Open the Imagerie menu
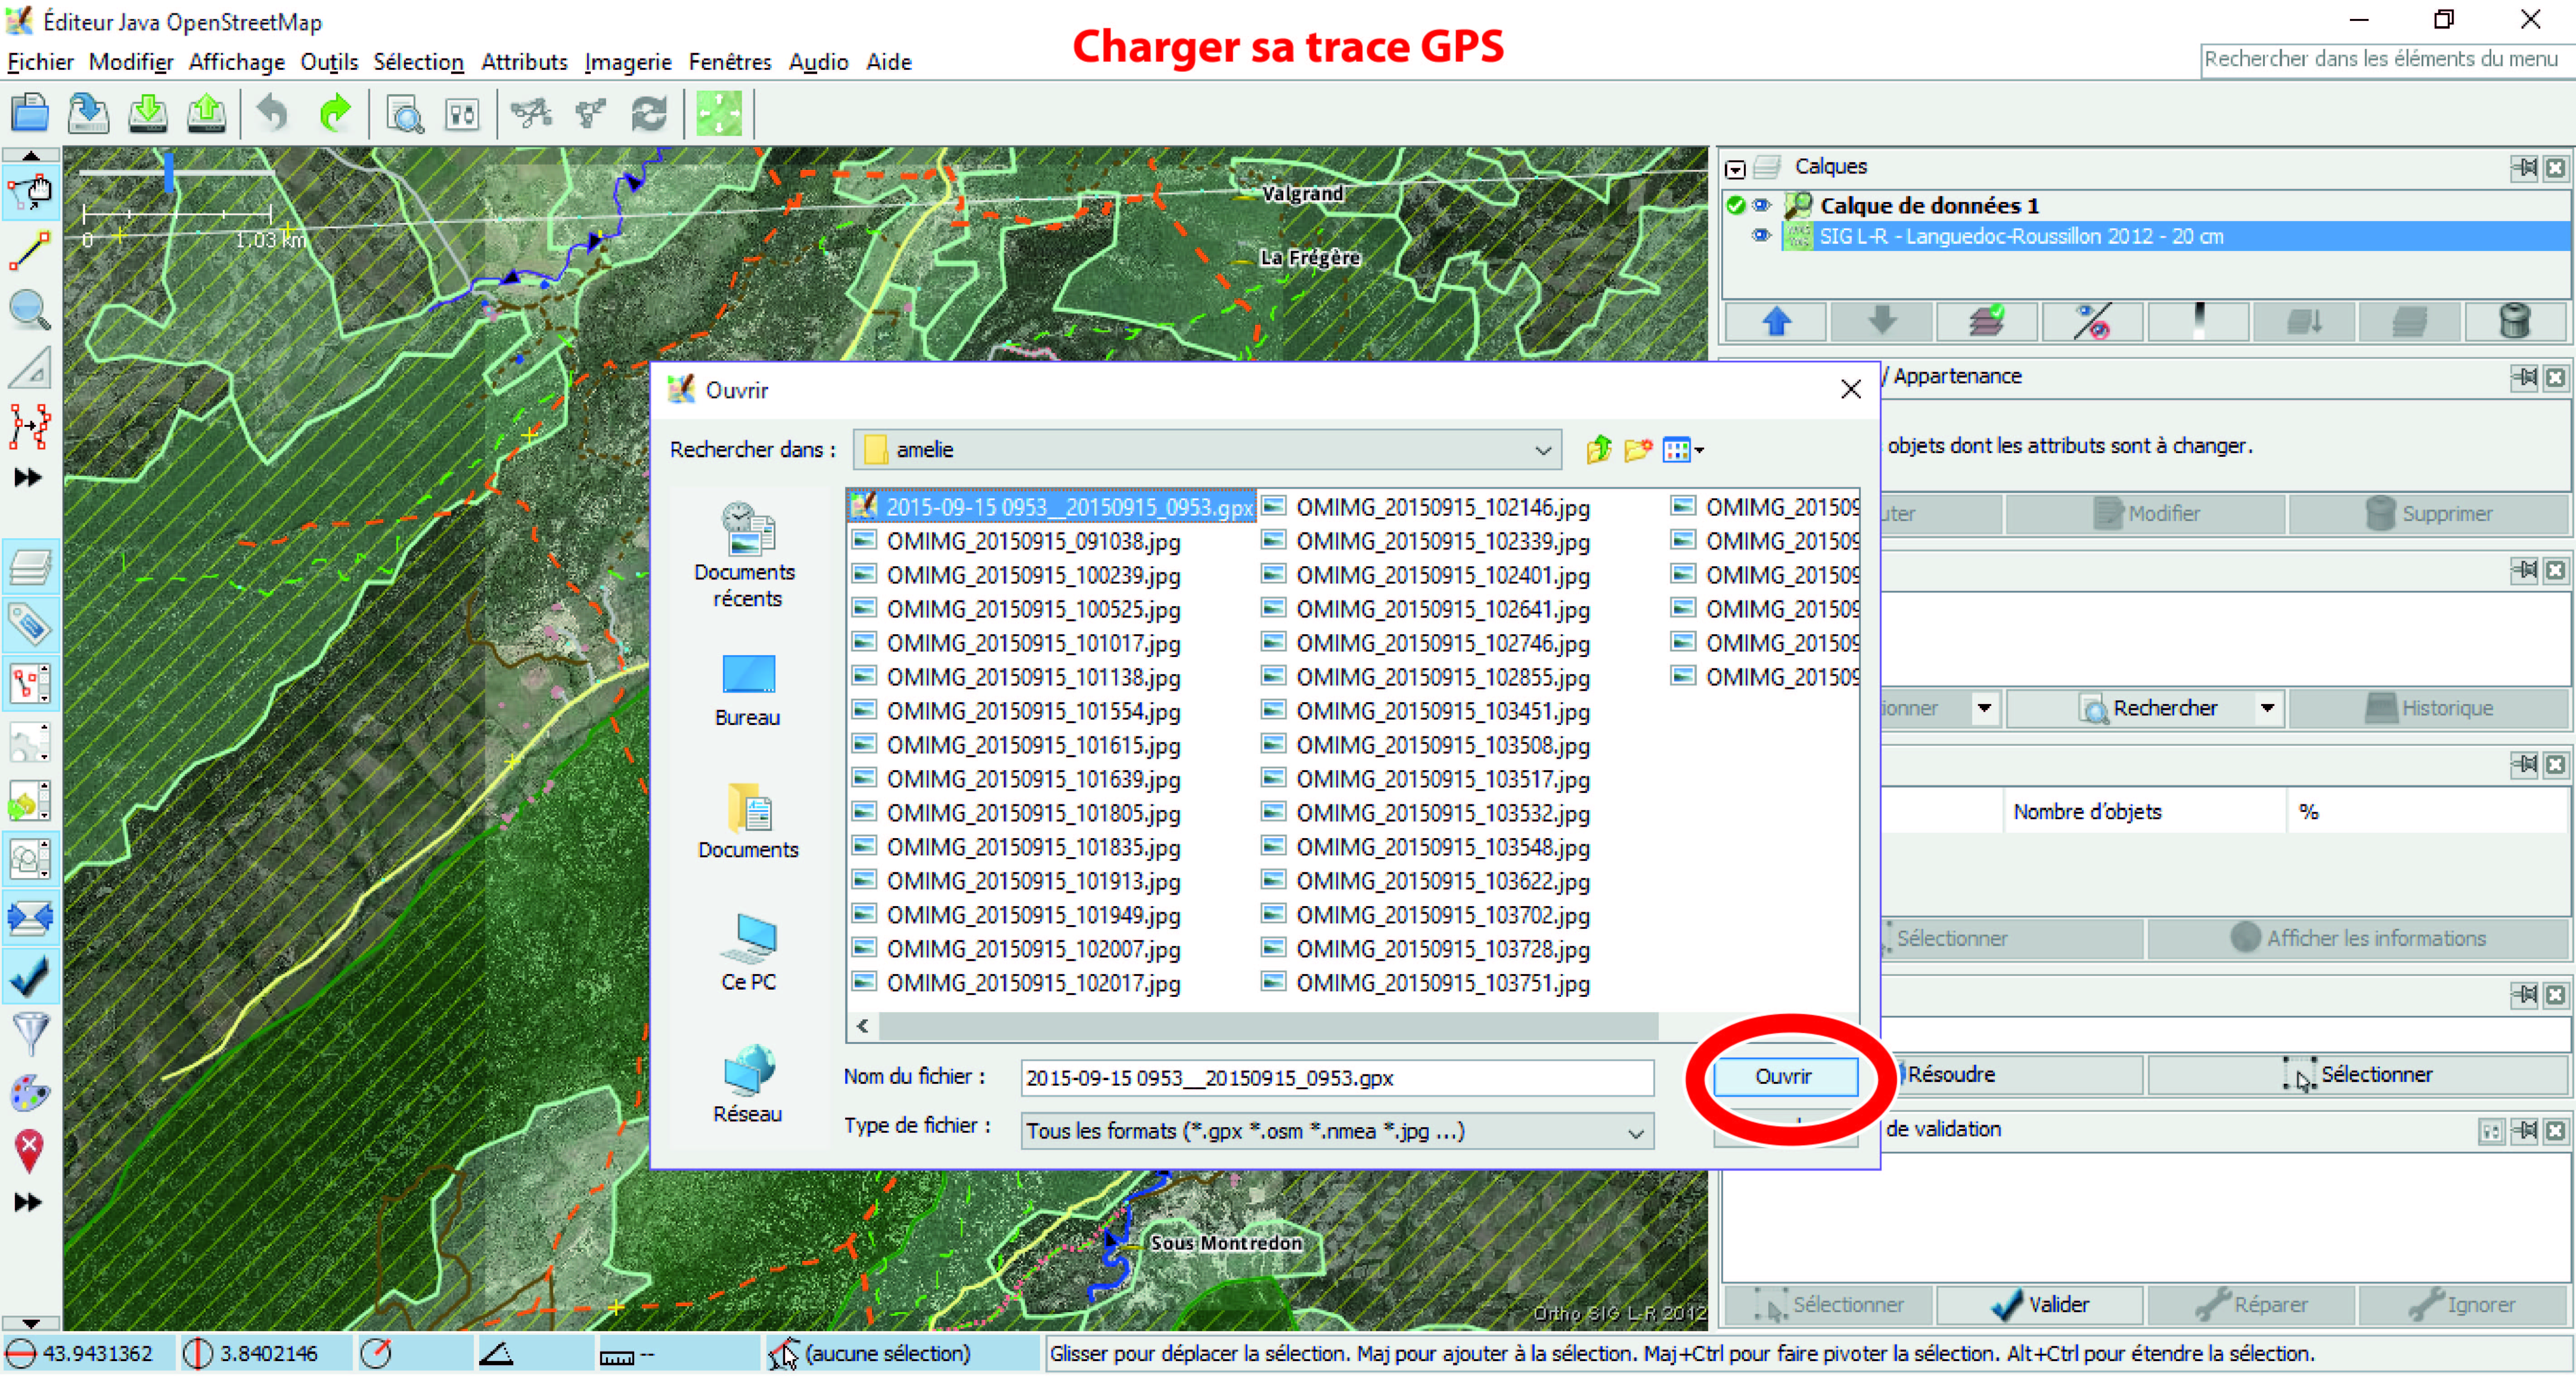2576x1376 pixels. (x=628, y=62)
